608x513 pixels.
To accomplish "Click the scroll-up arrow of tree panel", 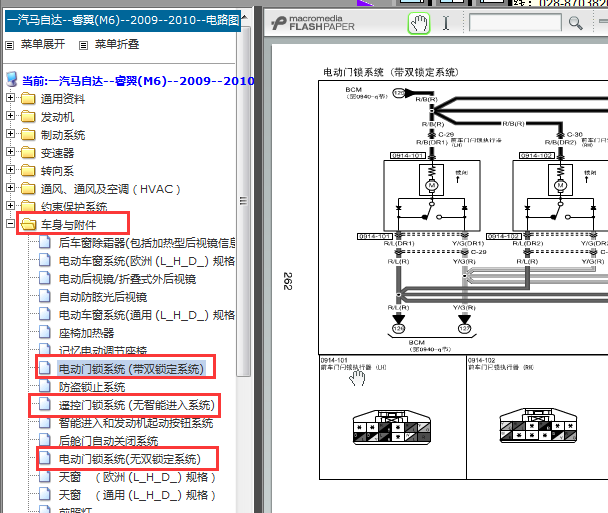I will (244, 16).
